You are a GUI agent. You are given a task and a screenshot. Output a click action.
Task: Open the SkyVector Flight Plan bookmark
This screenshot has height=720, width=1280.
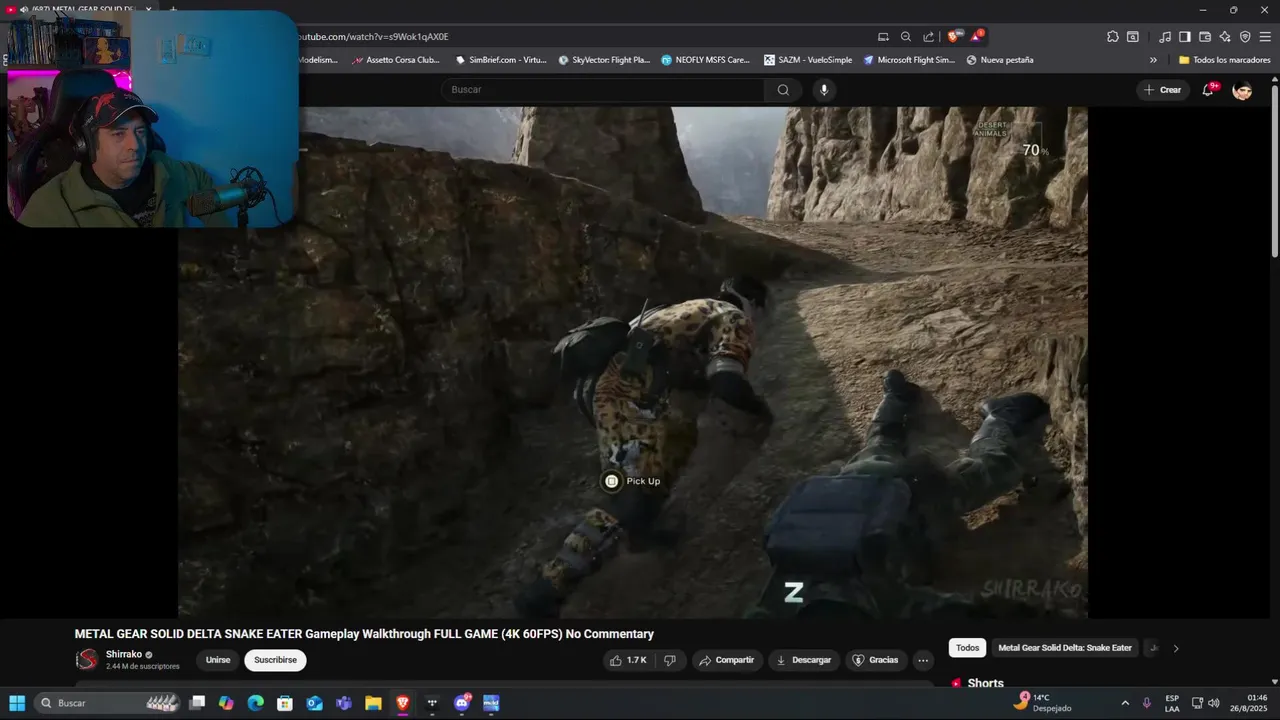click(x=604, y=60)
